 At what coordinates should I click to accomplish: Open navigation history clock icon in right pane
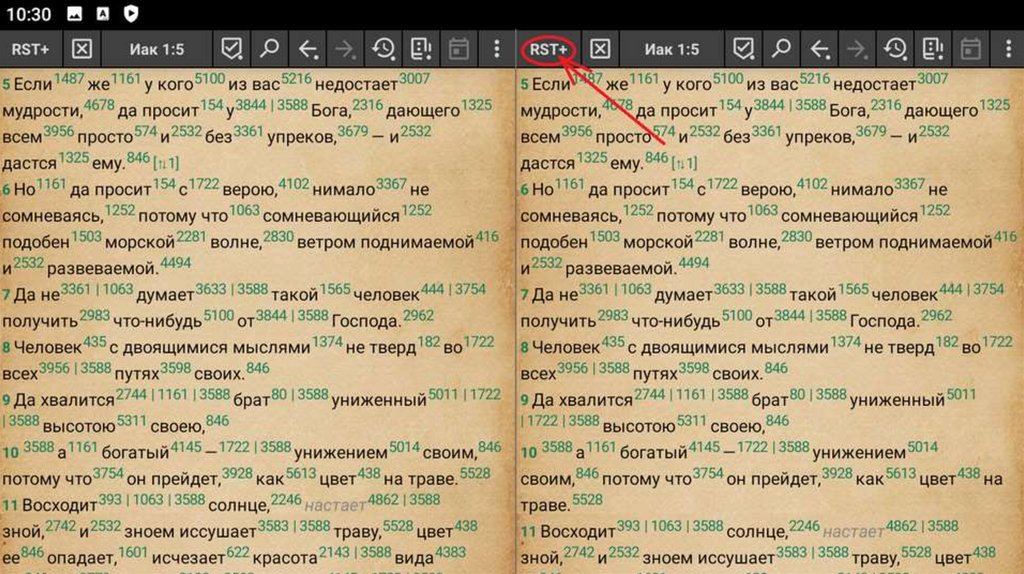895,49
